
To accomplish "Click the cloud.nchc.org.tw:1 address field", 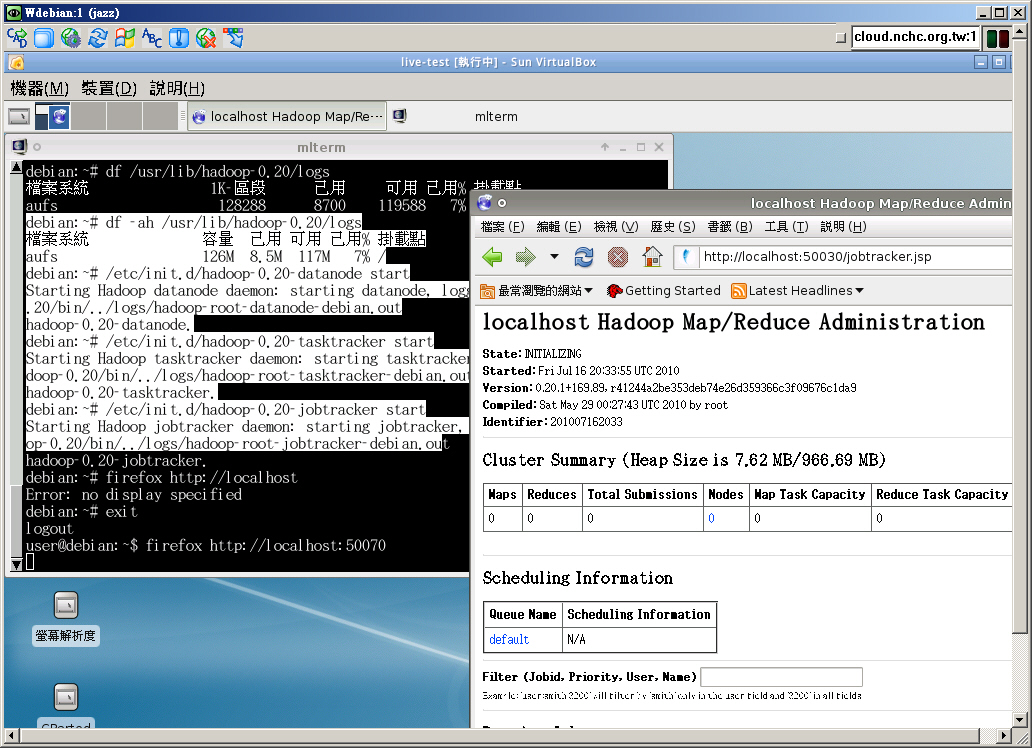I will click(915, 37).
